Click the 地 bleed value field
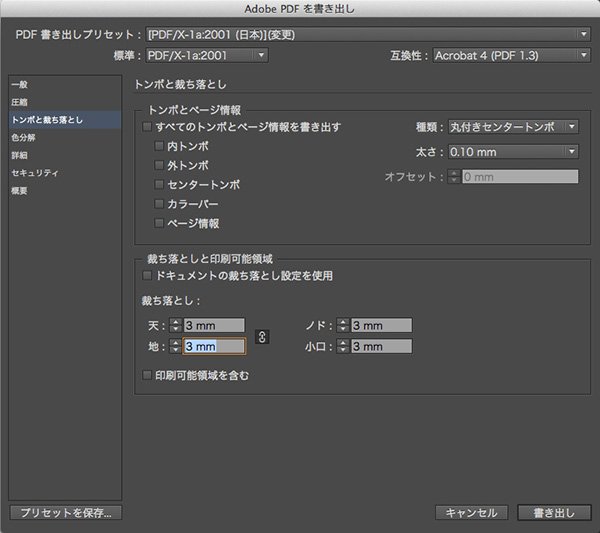This screenshot has width=600, height=533. point(214,347)
